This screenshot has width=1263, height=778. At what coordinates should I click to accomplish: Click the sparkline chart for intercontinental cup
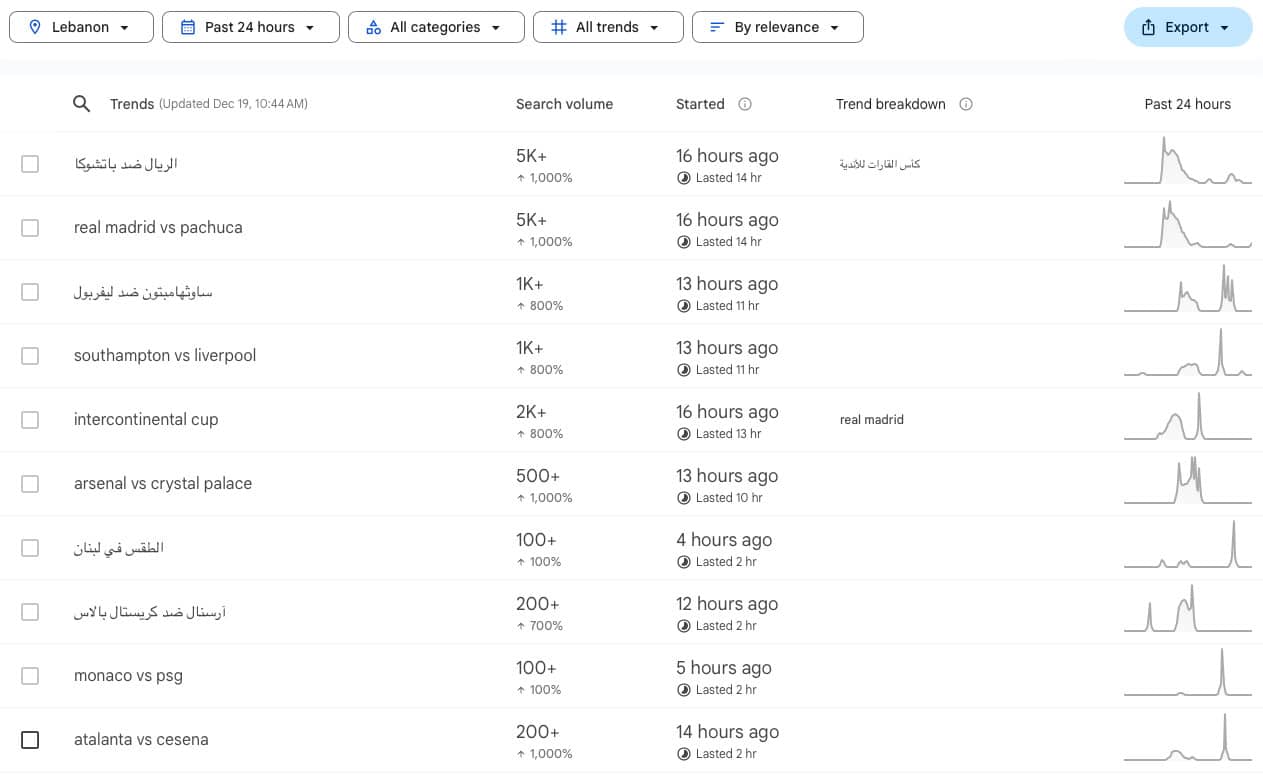pos(1188,416)
